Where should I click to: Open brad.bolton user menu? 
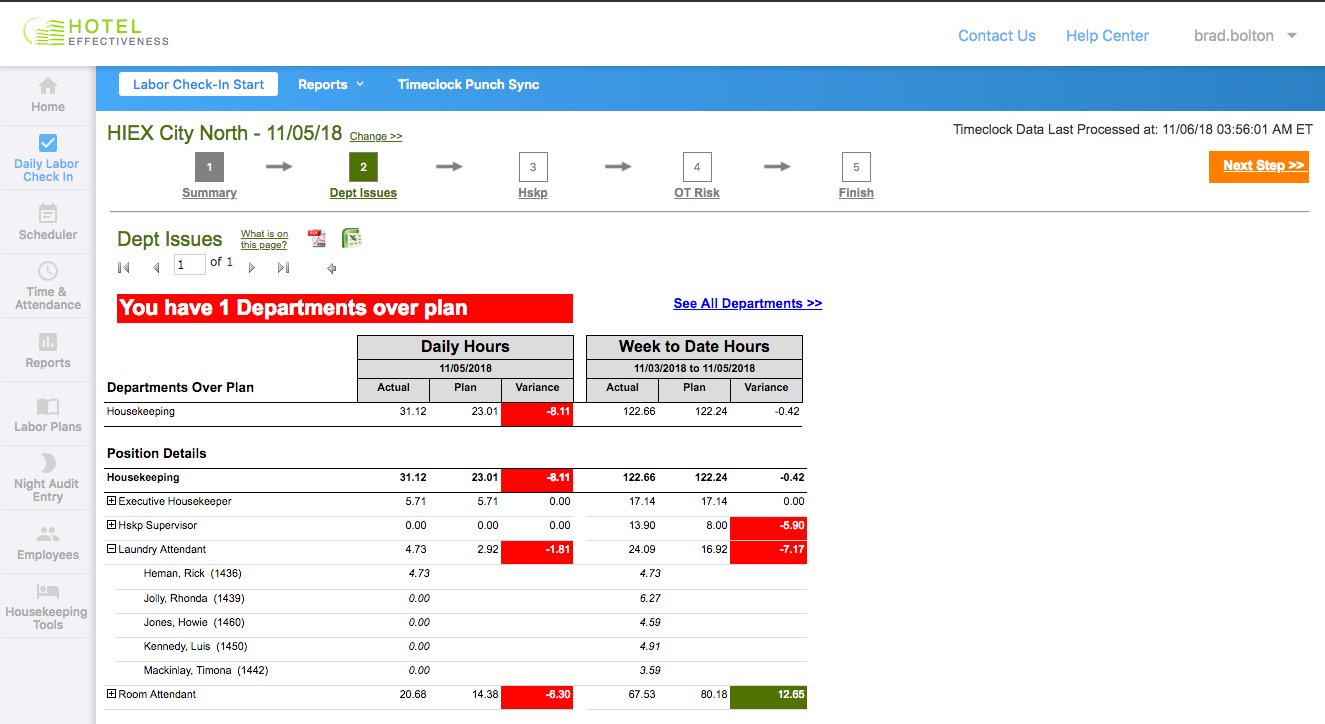click(x=1245, y=36)
